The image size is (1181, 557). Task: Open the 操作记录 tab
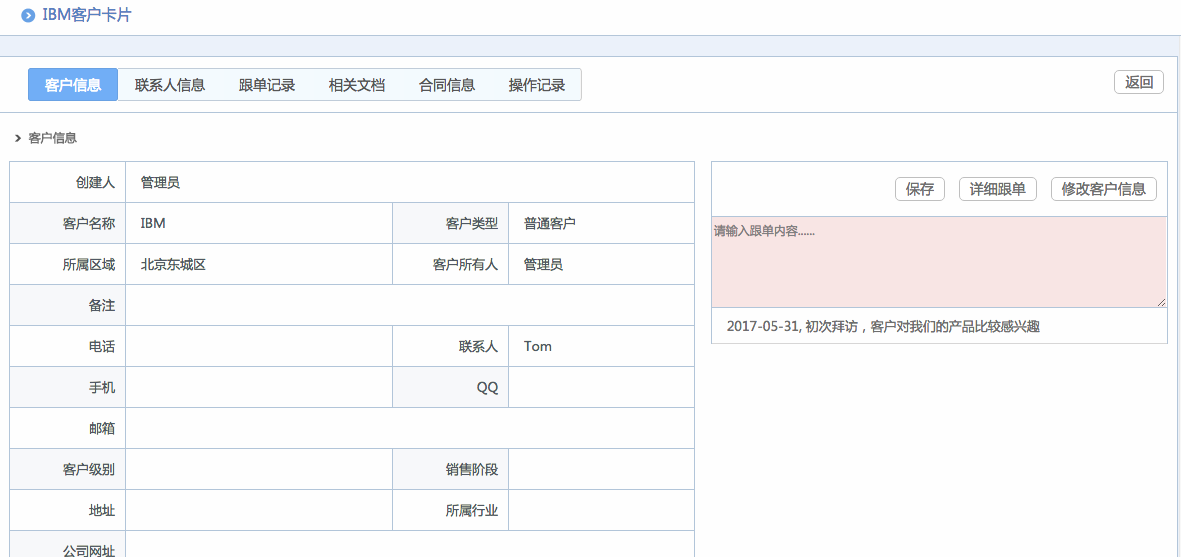(537, 85)
